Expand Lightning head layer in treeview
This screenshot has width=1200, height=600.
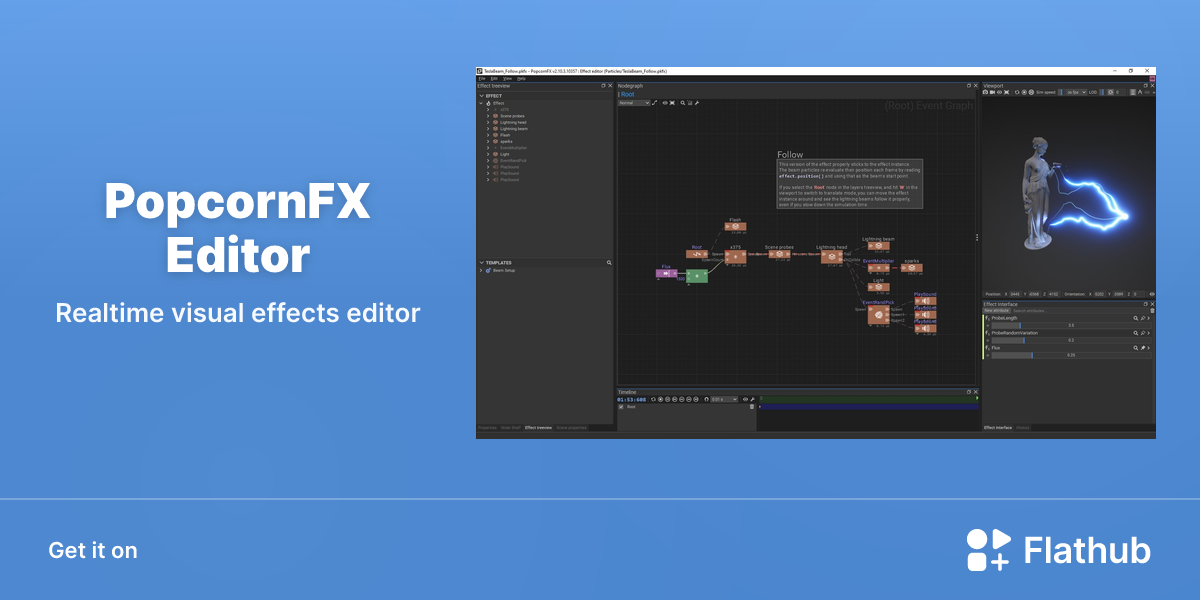tap(488, 122)
